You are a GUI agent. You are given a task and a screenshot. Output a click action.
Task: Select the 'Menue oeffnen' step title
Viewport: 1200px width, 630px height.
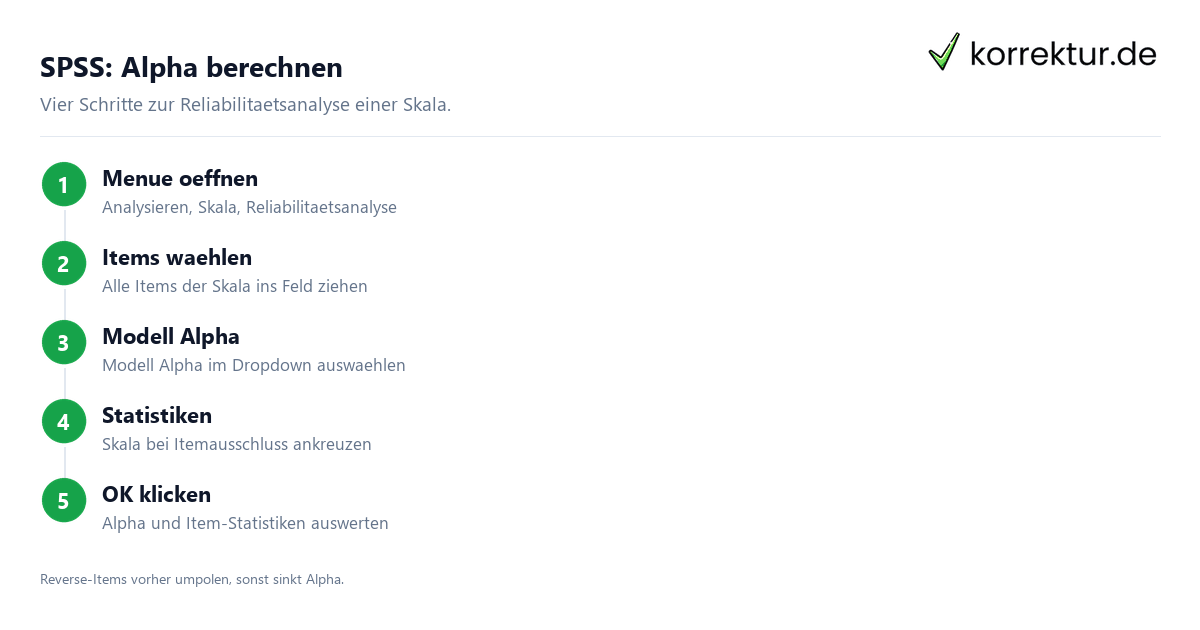coord(180,179)
